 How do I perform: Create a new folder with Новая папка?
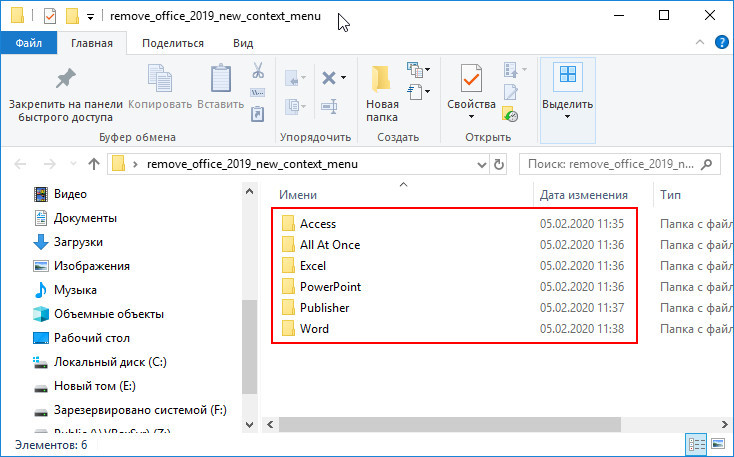click(x=382, y=94)
